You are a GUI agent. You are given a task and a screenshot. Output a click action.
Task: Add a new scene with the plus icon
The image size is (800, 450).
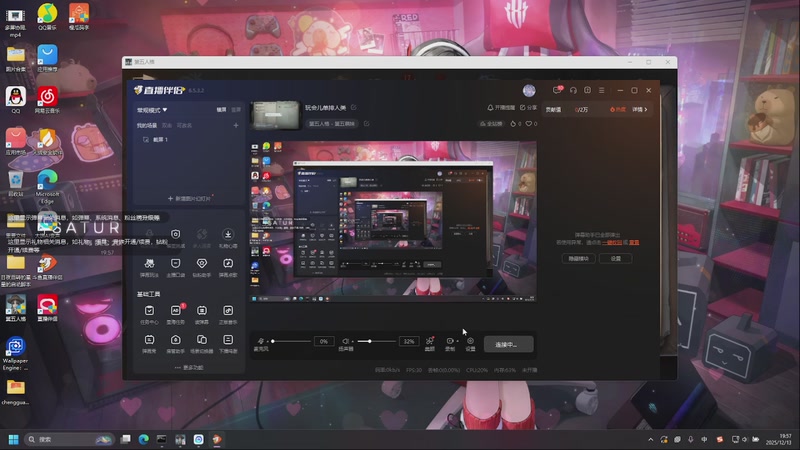(x=236, y=126)
